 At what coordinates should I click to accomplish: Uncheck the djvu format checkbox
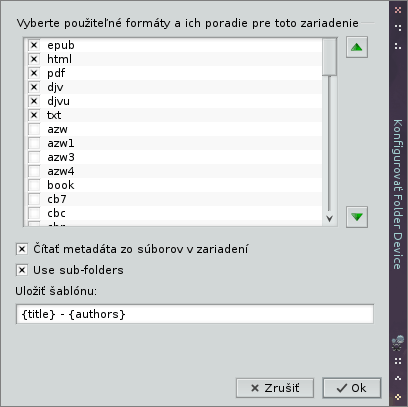(x=34, y=101)
